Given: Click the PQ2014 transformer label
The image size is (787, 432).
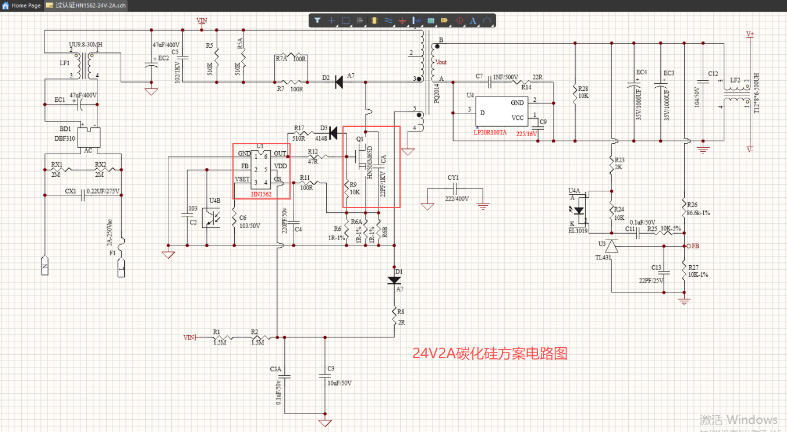Looking at the screenshot, I should click(x=436, y=93).
